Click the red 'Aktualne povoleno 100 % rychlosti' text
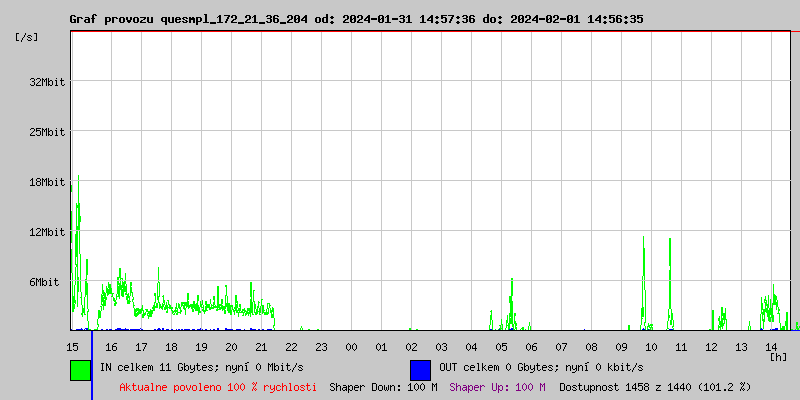The image size is (800, 400). click(x=218, y=387)
